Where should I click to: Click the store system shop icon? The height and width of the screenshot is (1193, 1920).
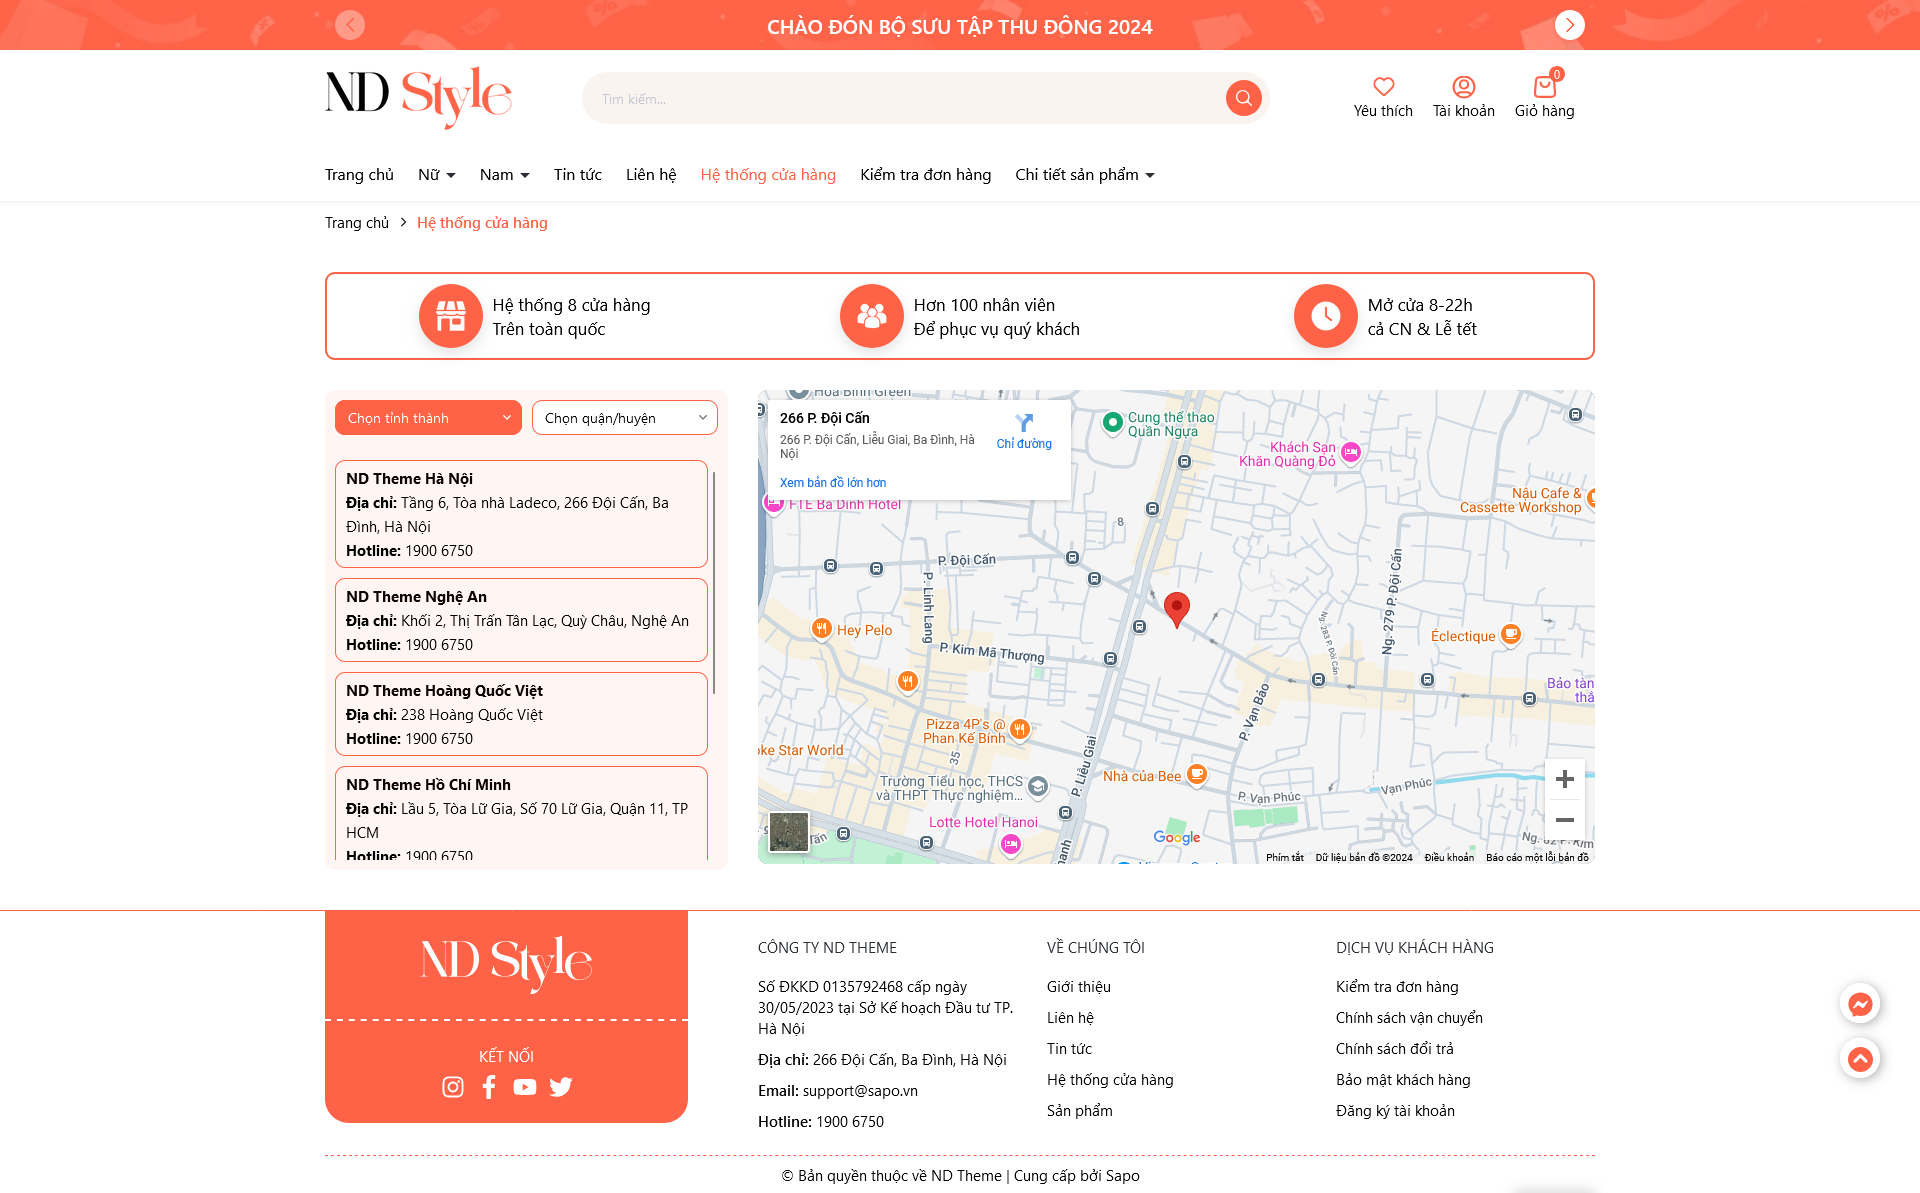[x=451, y=316]
